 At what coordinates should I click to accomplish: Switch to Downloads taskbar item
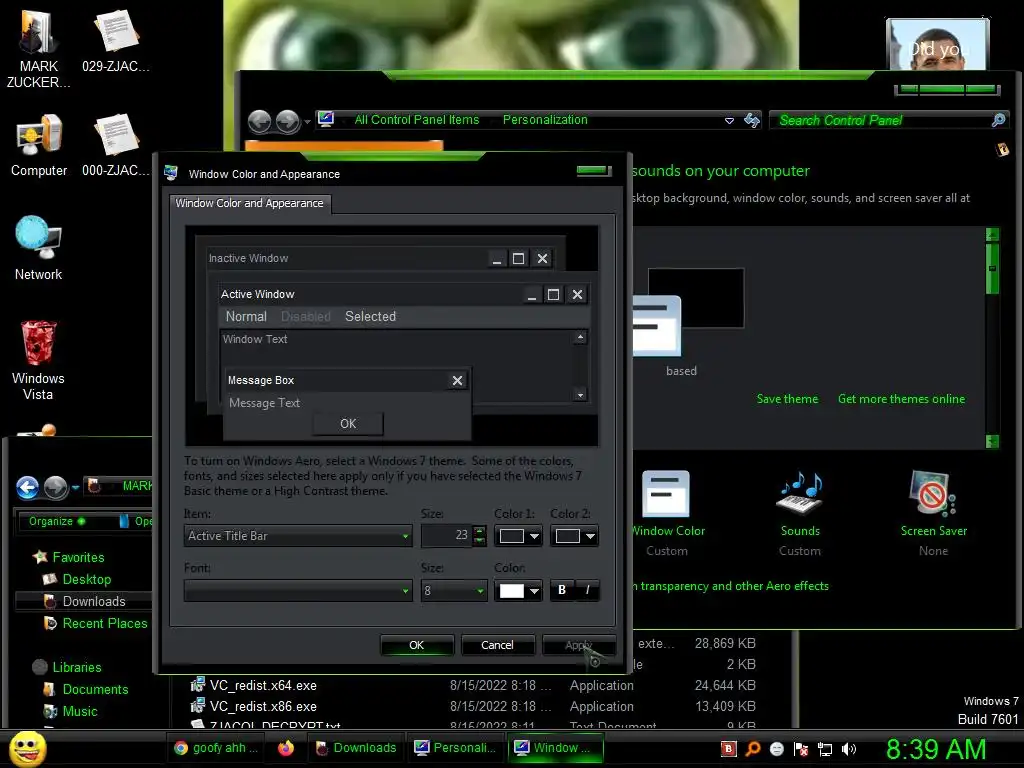pyautogui.click(x=355, y=748)
